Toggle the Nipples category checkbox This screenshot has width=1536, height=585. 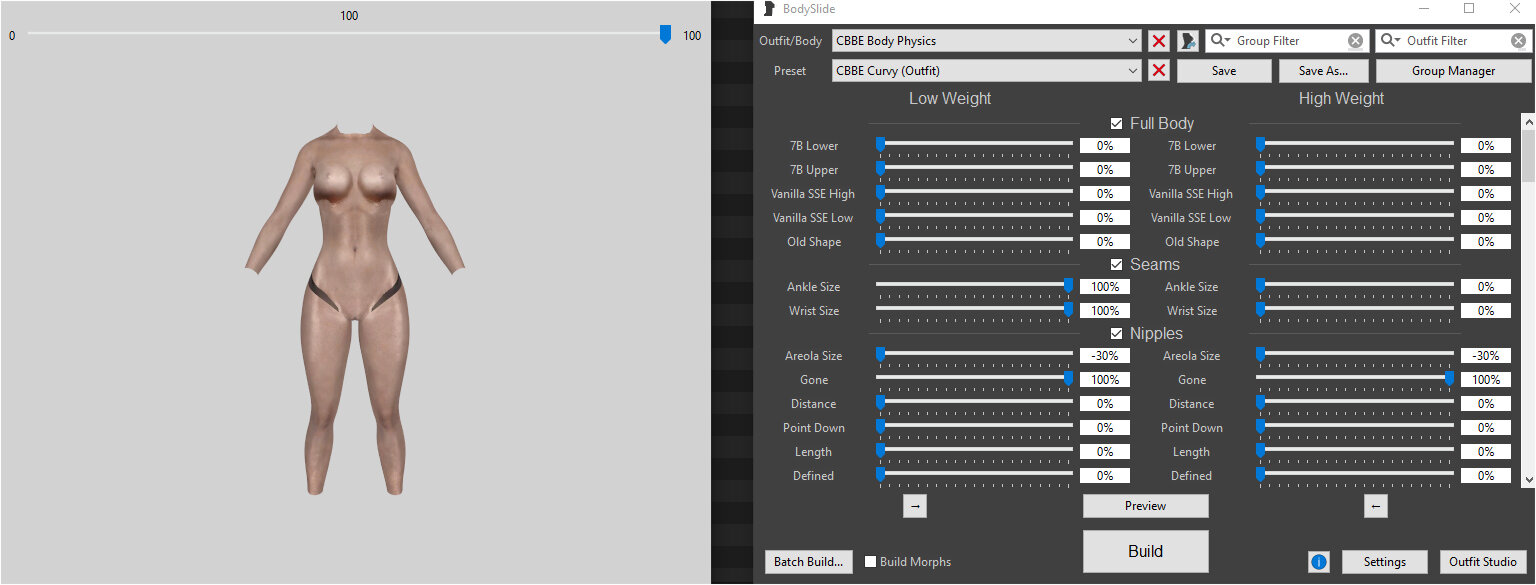[1116, 334]
